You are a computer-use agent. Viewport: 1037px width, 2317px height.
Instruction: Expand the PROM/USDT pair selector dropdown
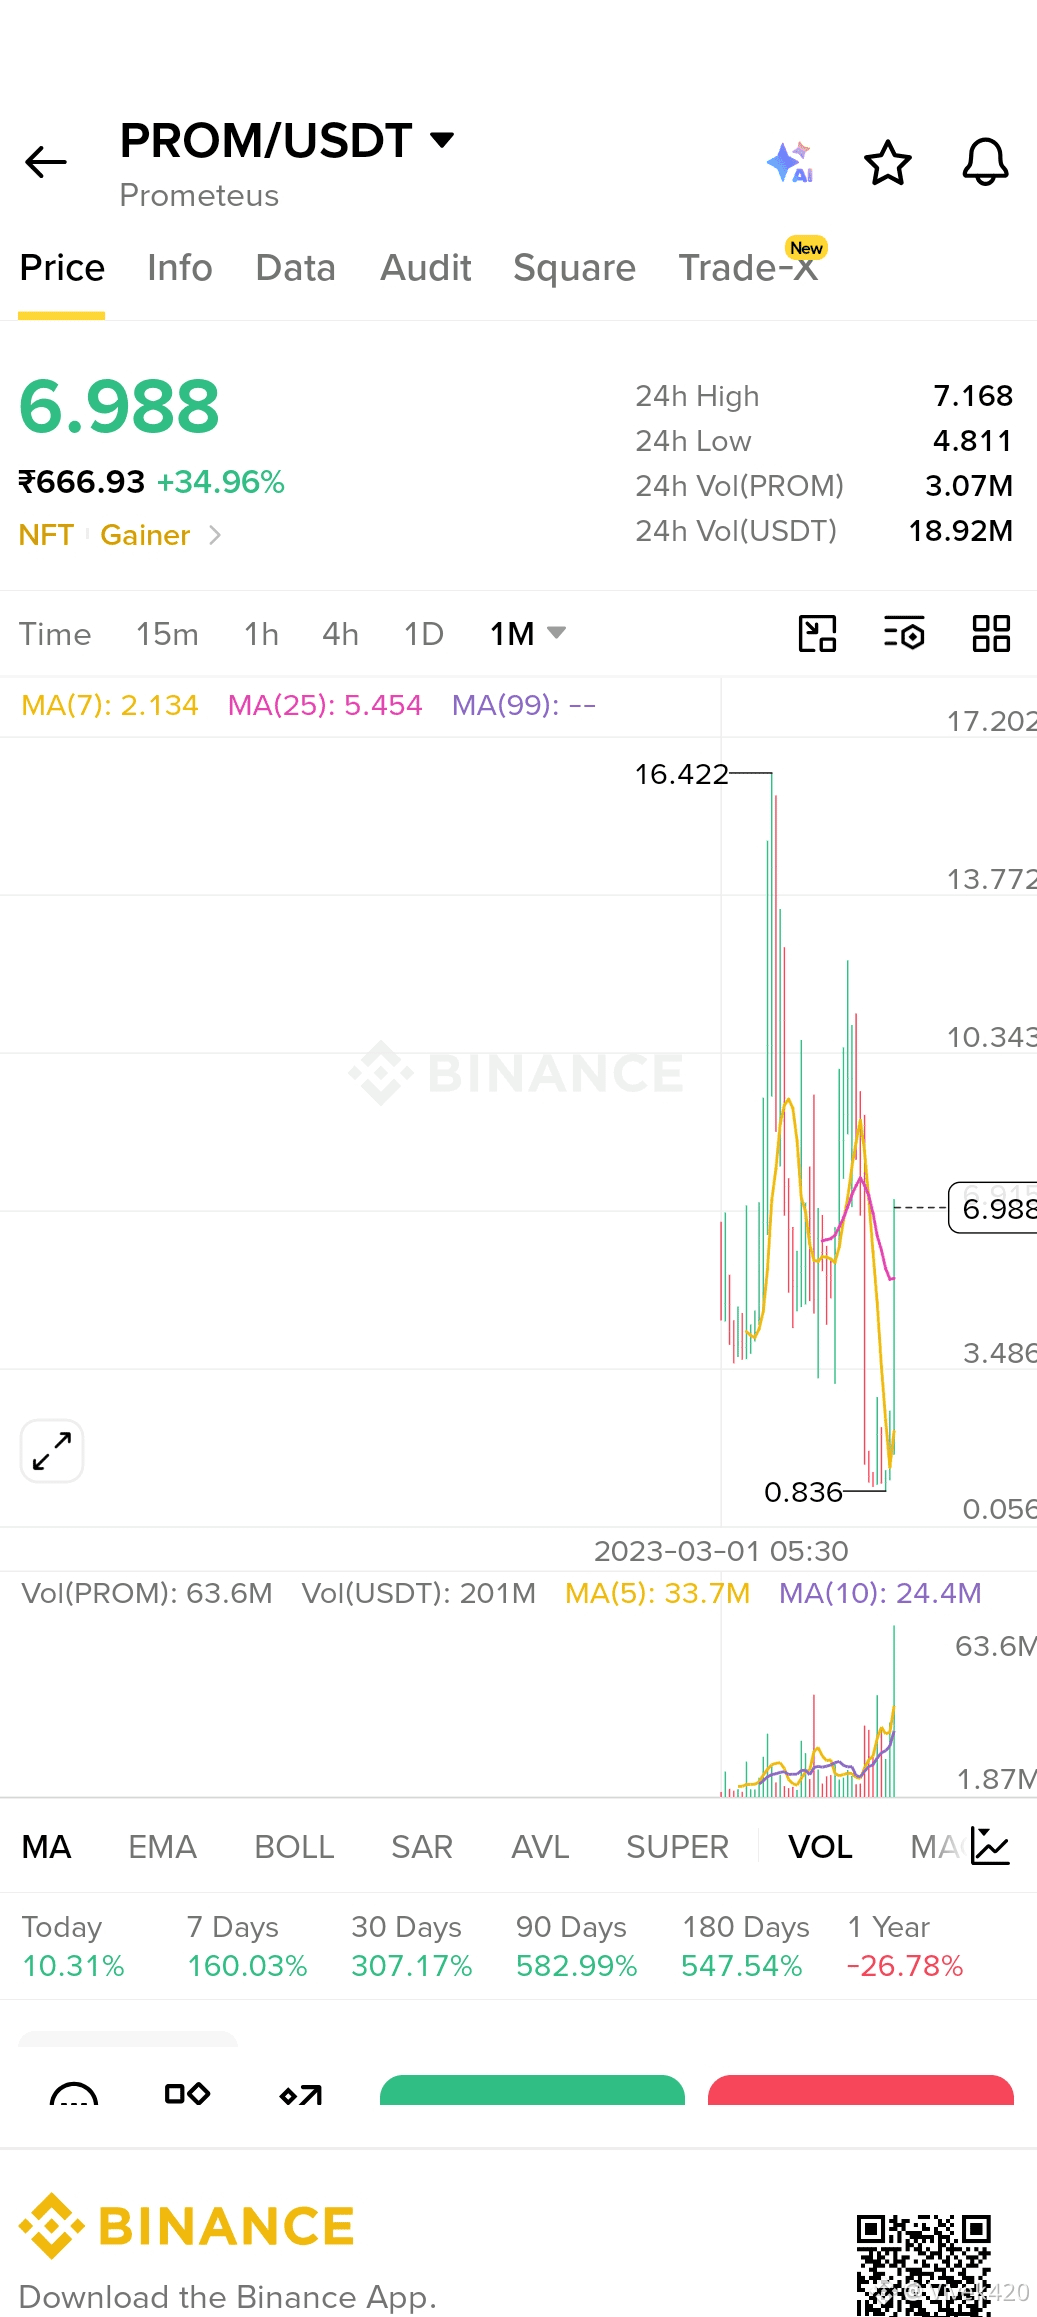click(x=442, y=139)
